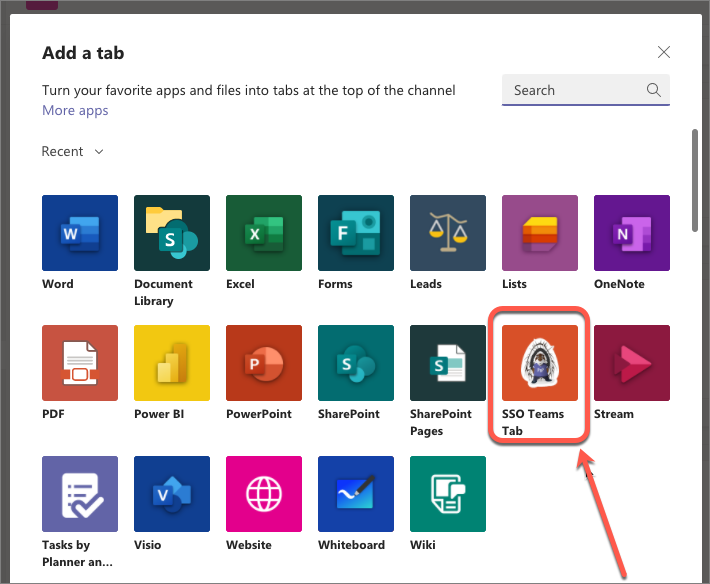Screen dimensions: 710x584
Task: Select the Website globe icon
Action: (x=264, y=493)
